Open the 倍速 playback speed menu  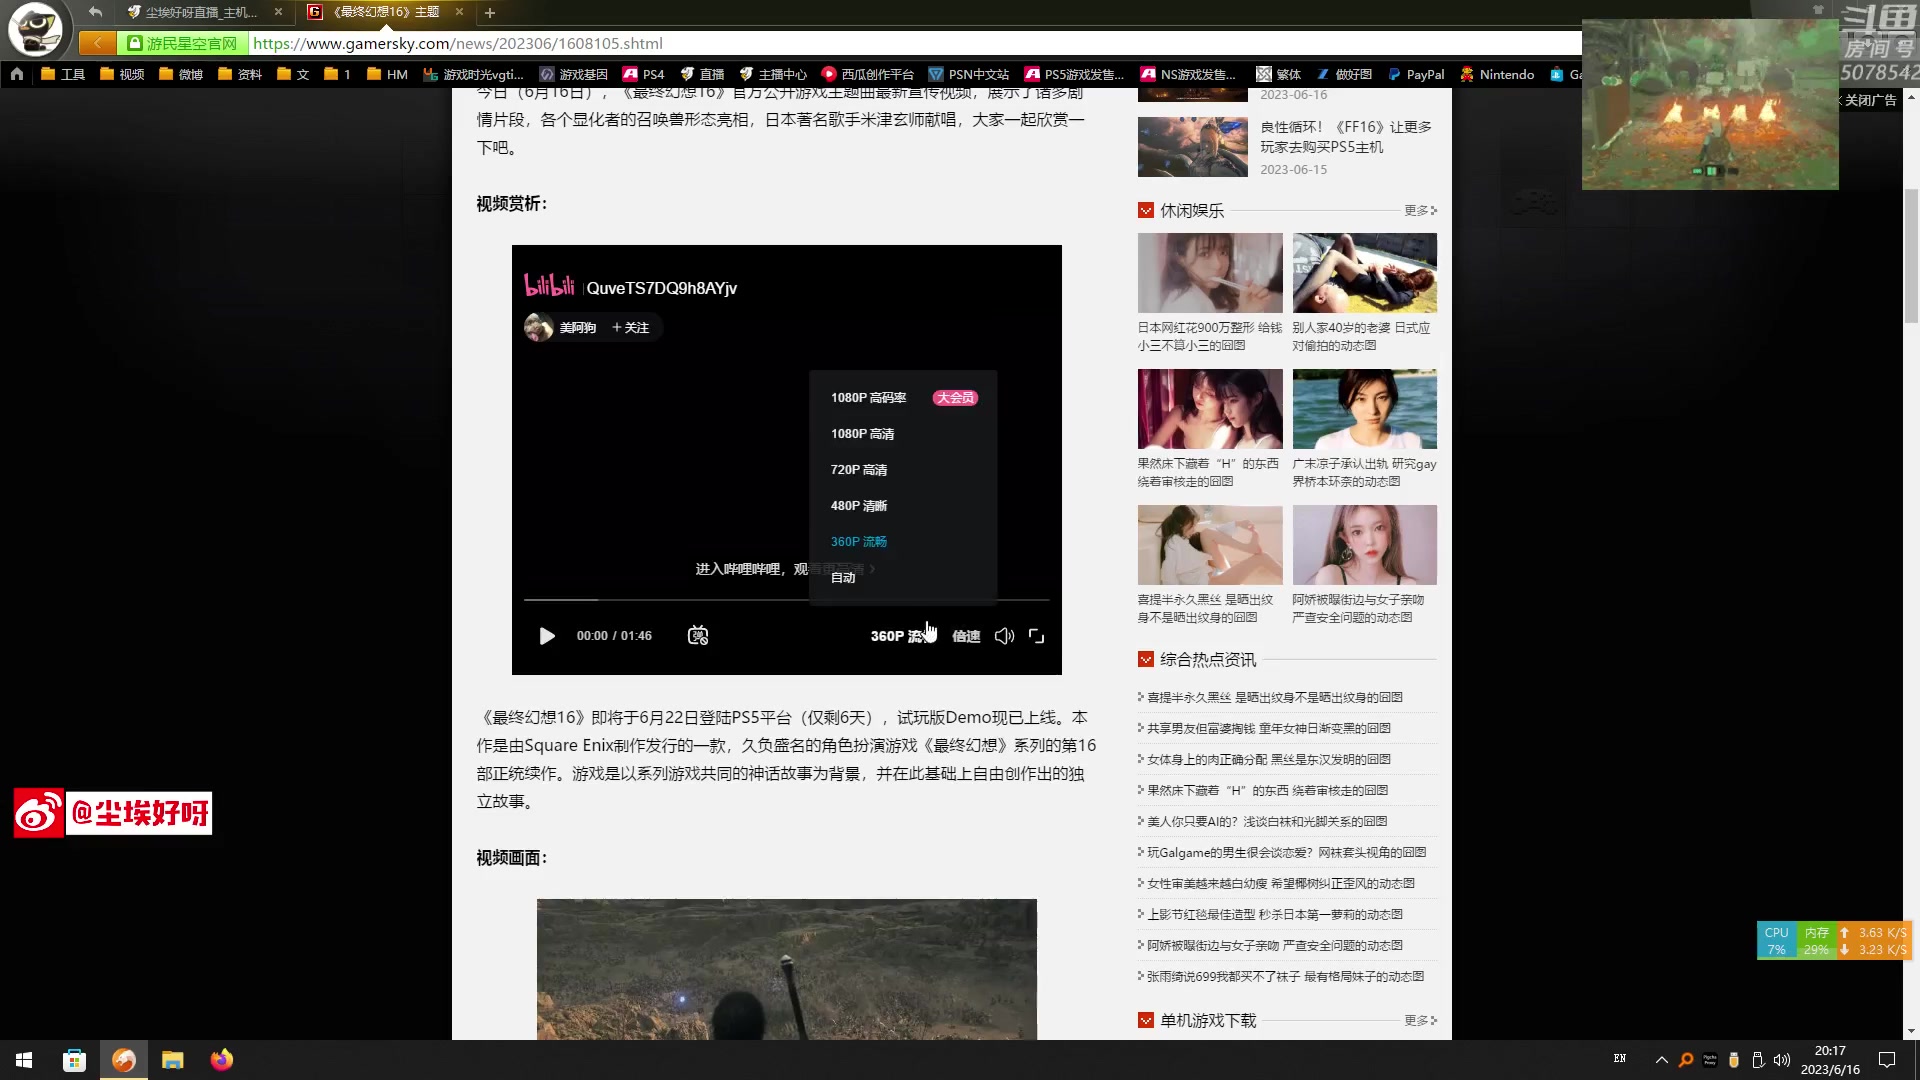pos(966,636)
